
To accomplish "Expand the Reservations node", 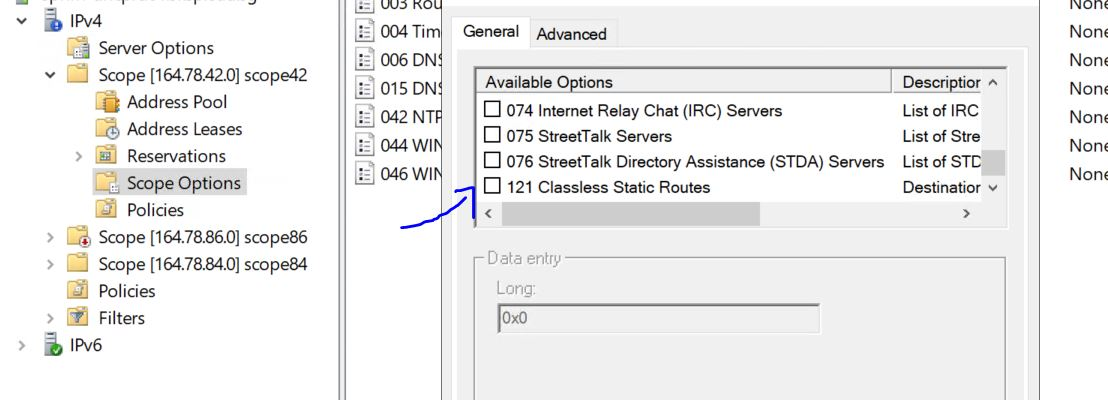I will pos(78,156).
